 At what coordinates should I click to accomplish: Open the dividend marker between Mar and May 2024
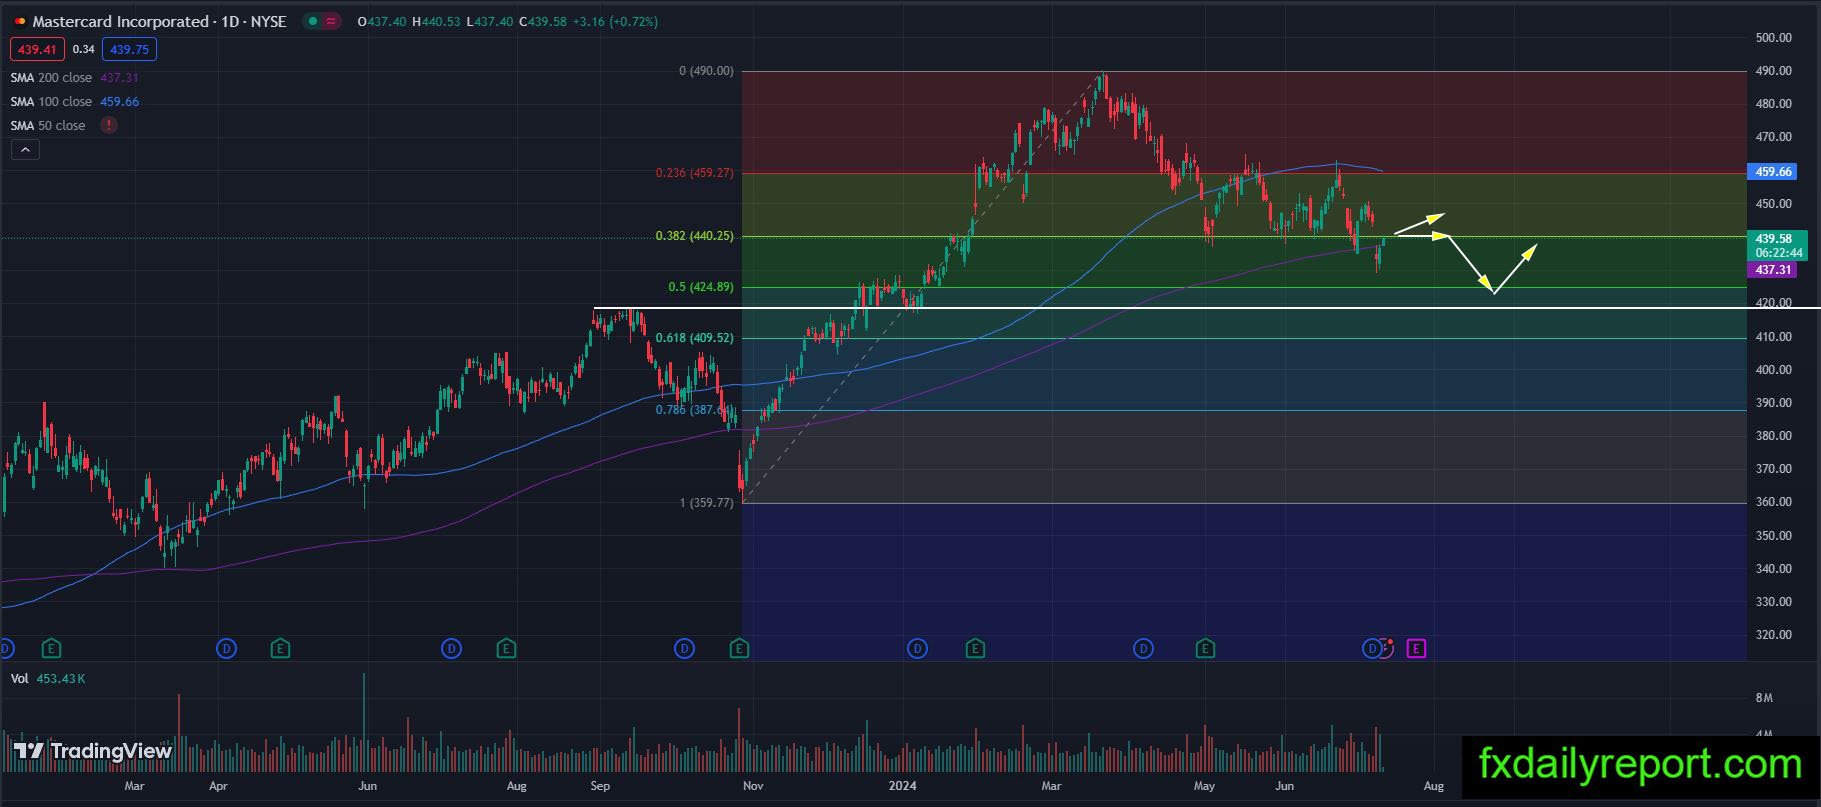[1144, 649]
